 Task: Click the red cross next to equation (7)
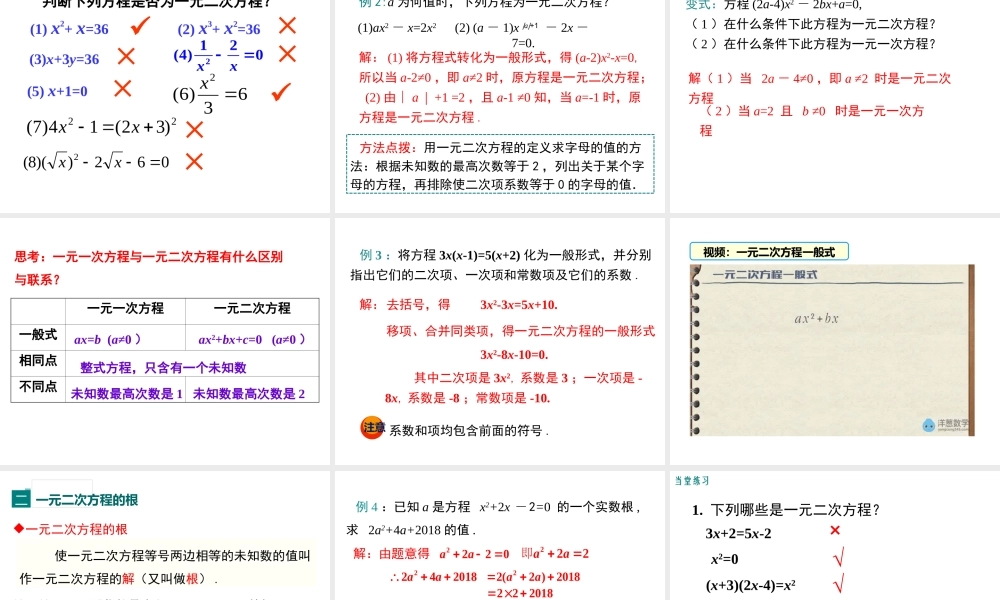pos(194,129)
